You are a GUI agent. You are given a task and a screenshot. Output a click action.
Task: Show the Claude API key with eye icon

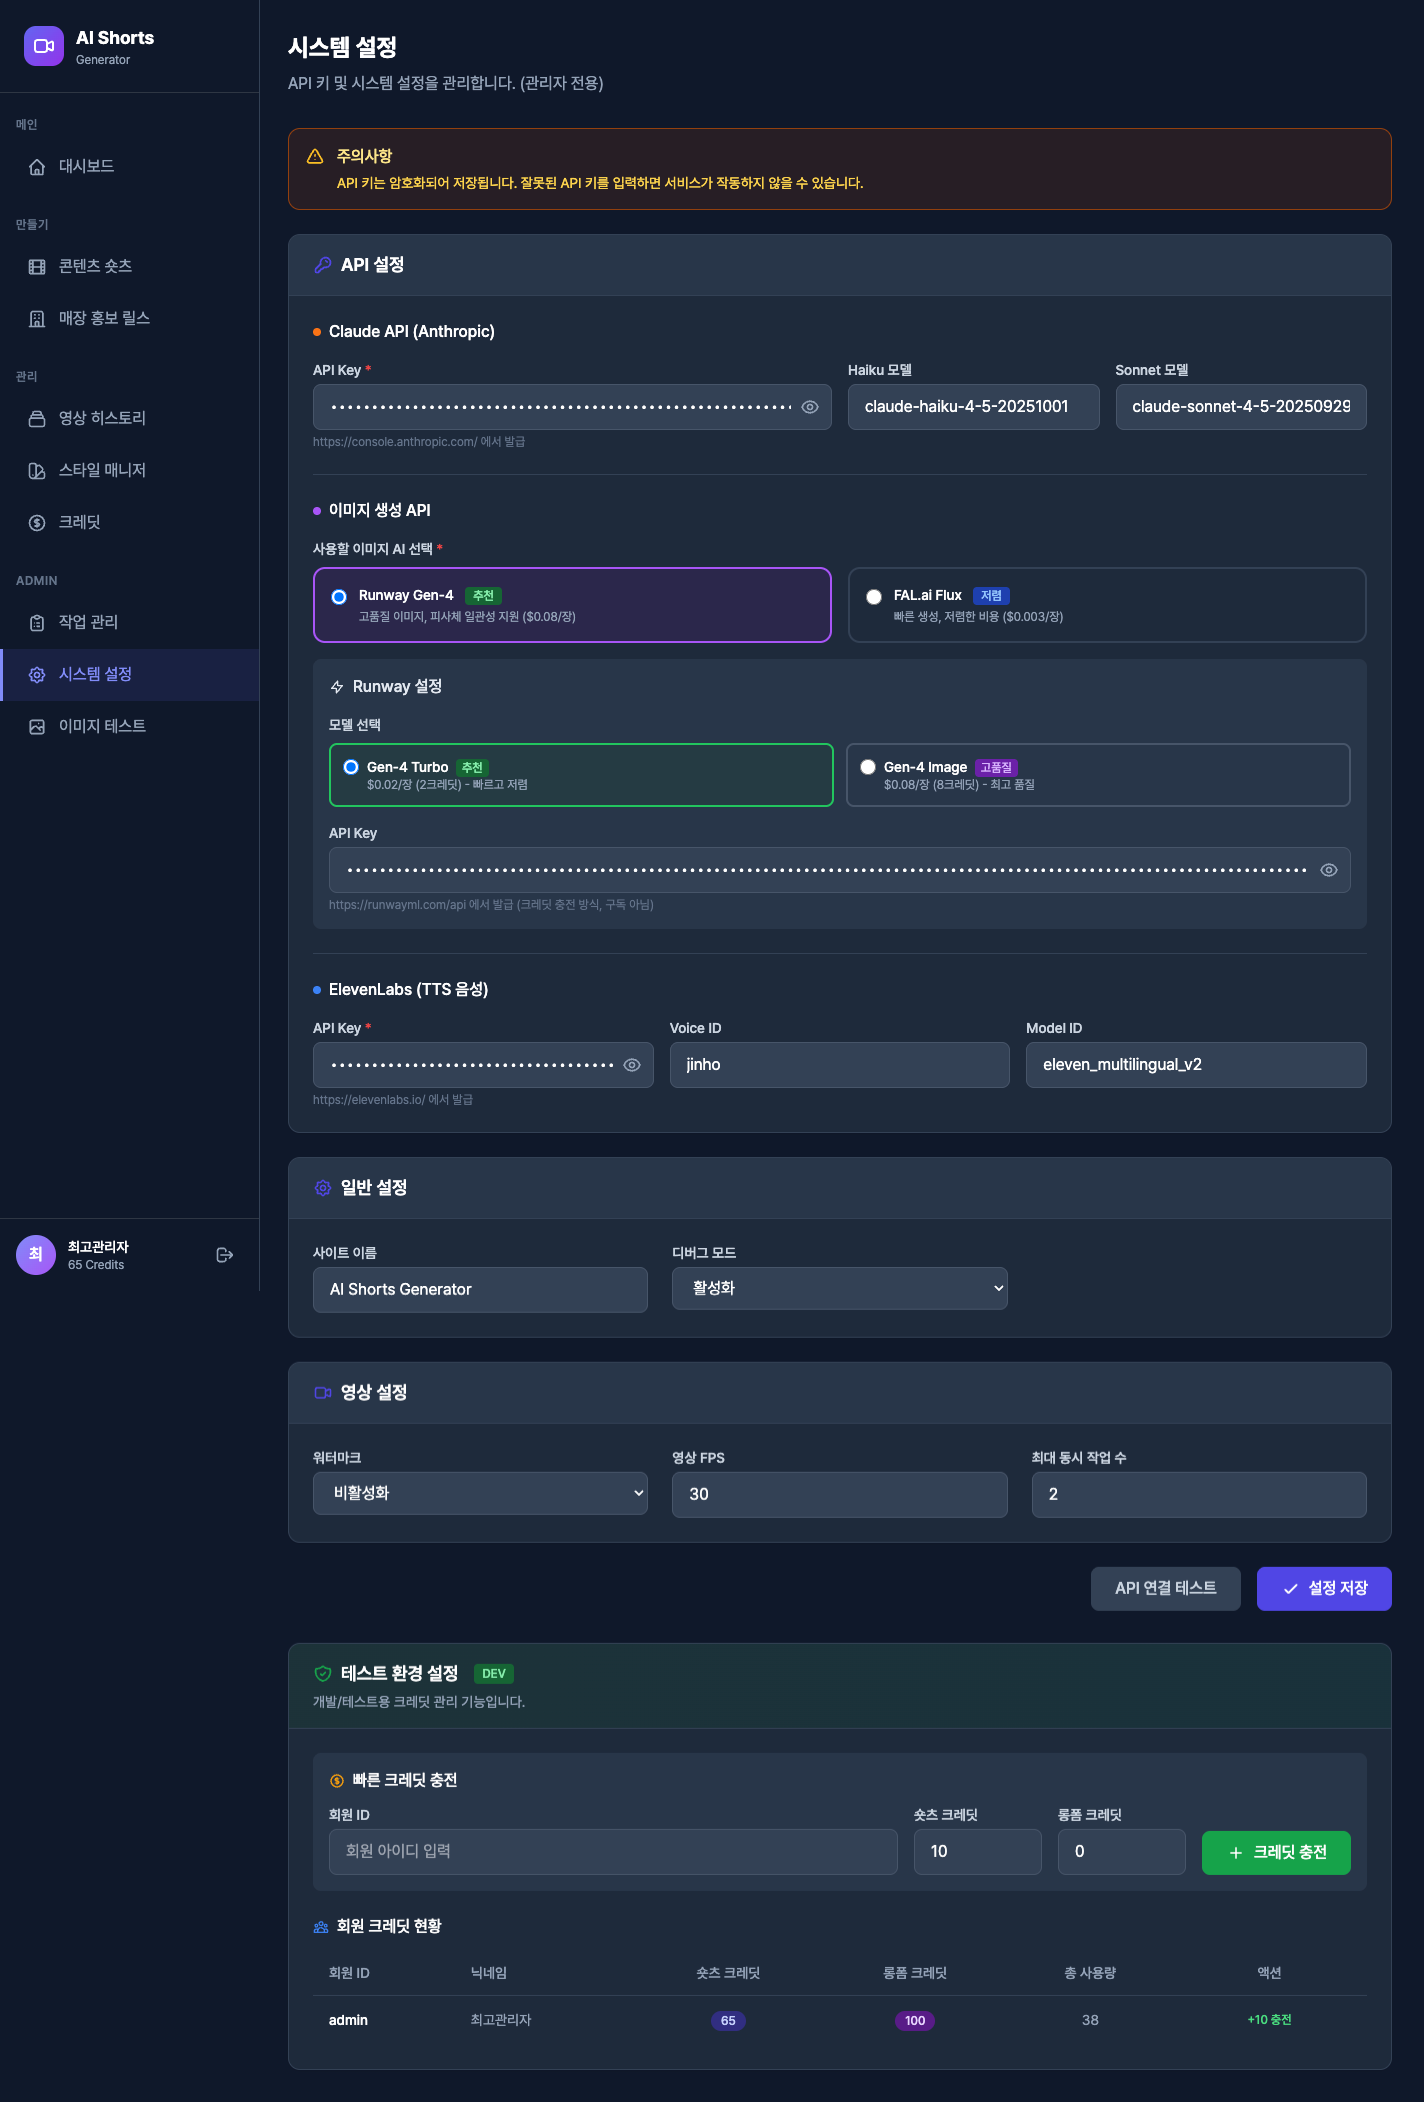pyautogui.click(x=810, y=407)
